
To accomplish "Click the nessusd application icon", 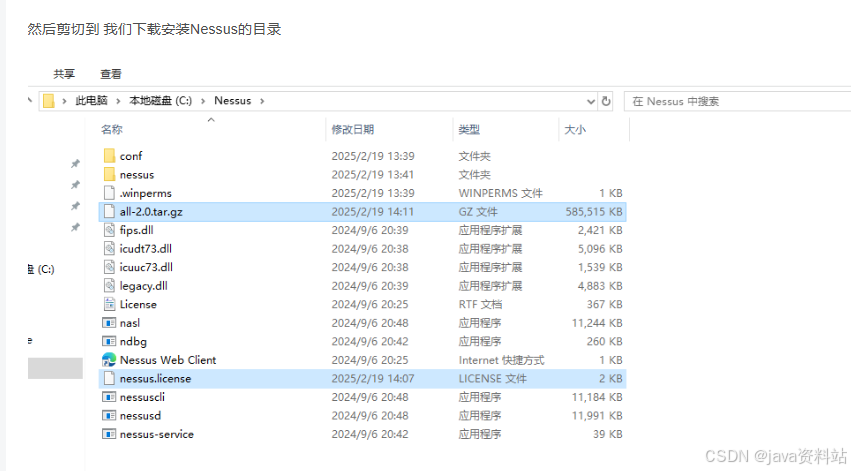I will pos(109,415).
